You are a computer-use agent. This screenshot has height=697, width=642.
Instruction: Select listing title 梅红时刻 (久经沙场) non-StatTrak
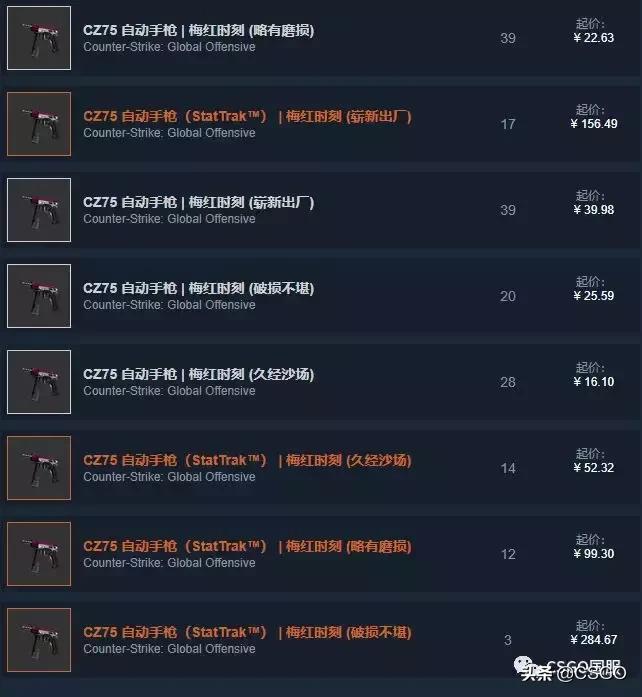(x=199, y=374)
